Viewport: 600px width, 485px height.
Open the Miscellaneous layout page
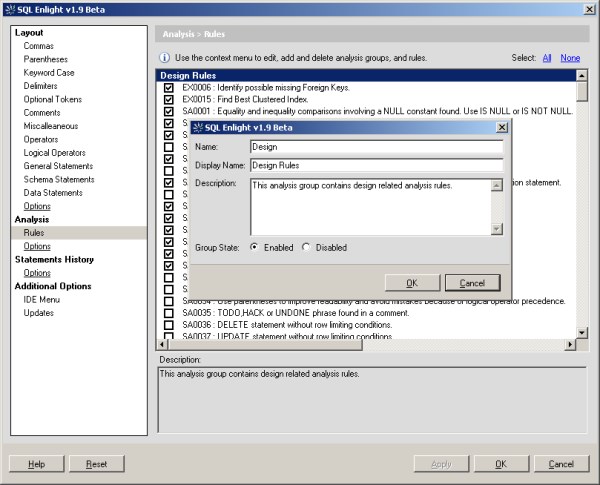pyautogui.click(x=51, y=126)
